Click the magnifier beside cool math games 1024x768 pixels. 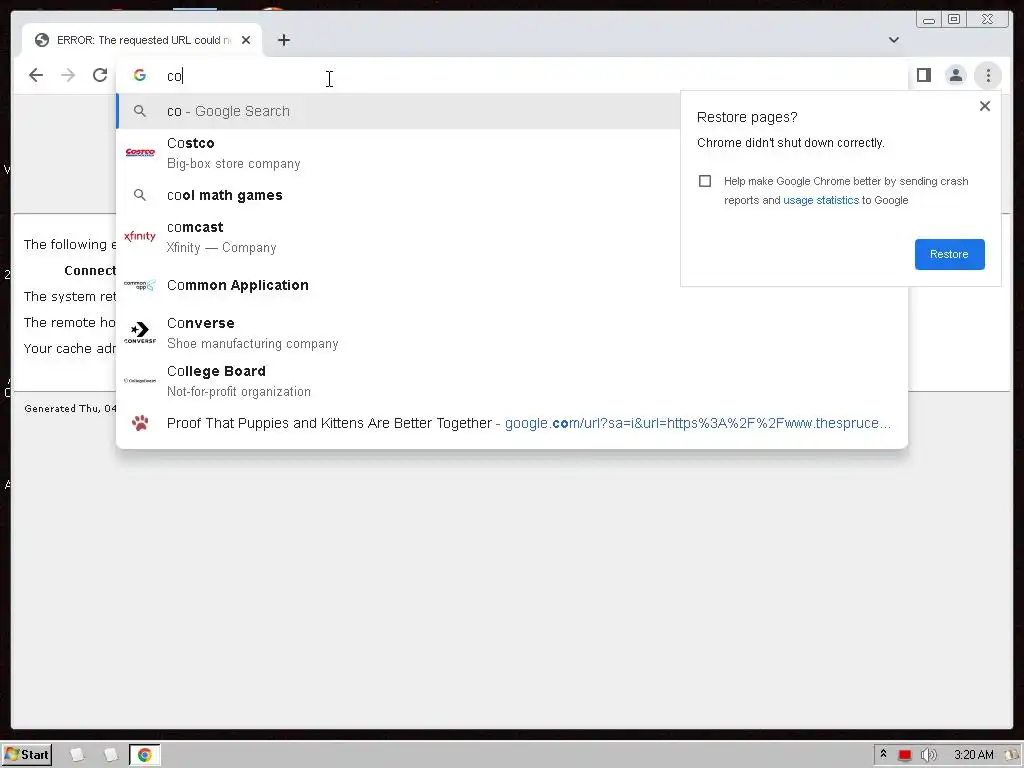[x=140, y=195]
